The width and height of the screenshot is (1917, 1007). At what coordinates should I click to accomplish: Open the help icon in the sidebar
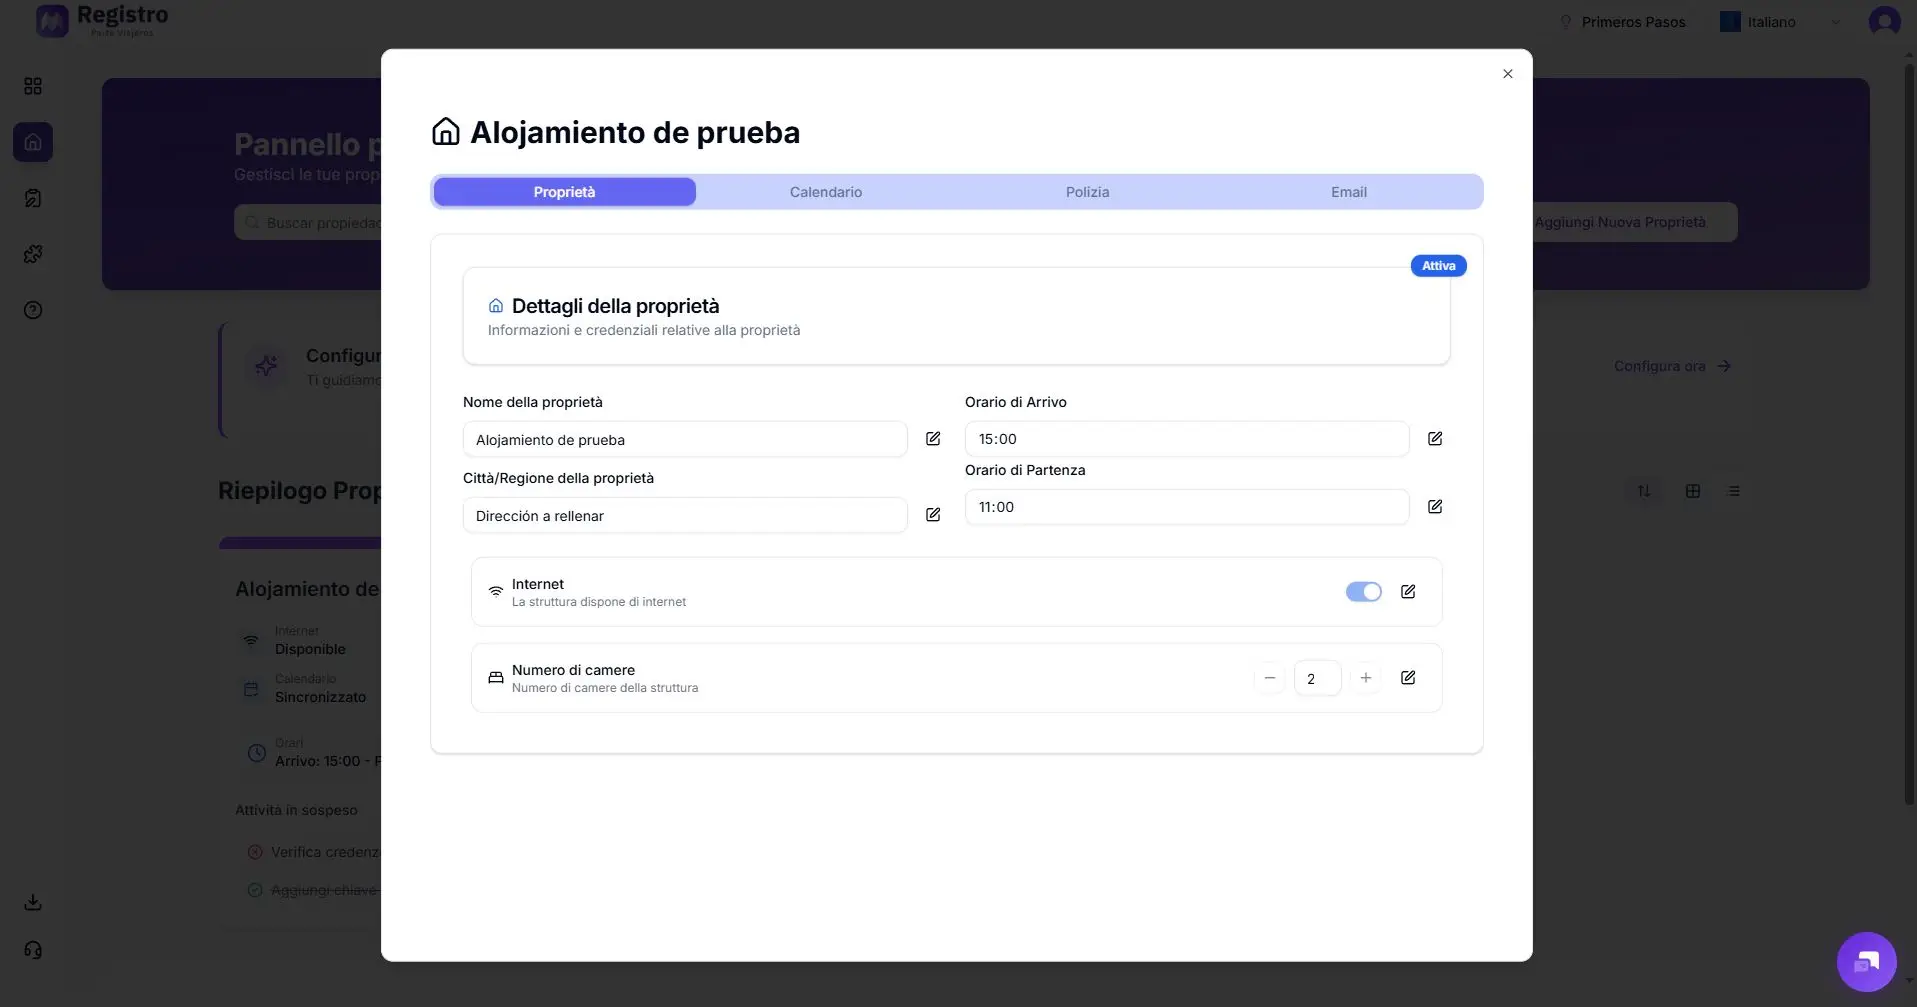[x=33, y=310]
